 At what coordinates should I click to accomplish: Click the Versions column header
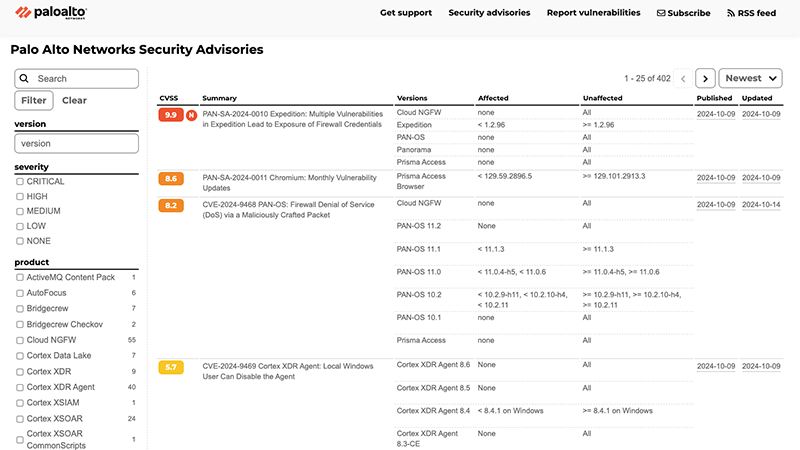412,98
